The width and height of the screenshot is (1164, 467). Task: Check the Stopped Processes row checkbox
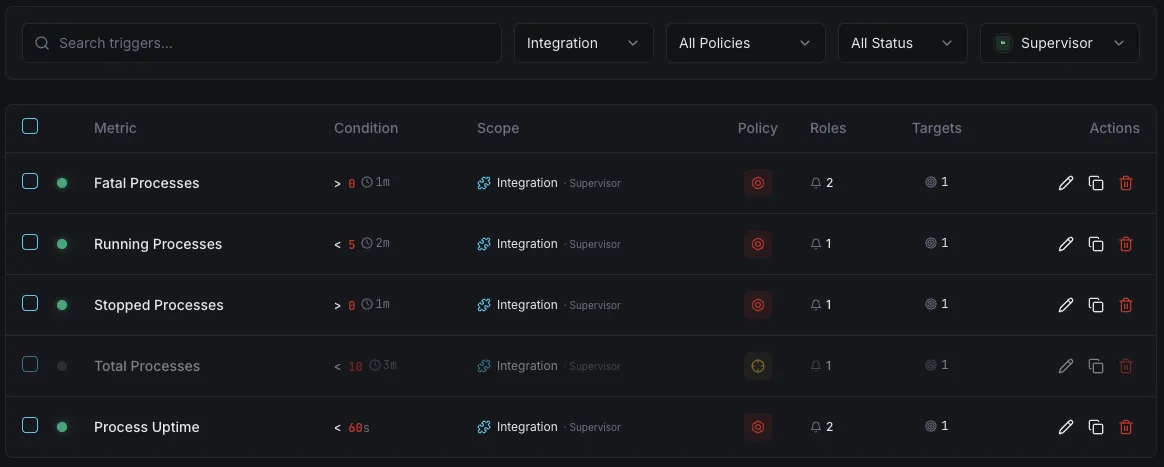tap(30, 303)
